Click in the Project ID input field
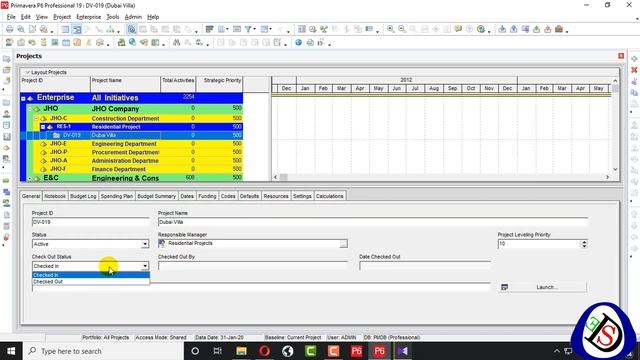 coord(90,222)
